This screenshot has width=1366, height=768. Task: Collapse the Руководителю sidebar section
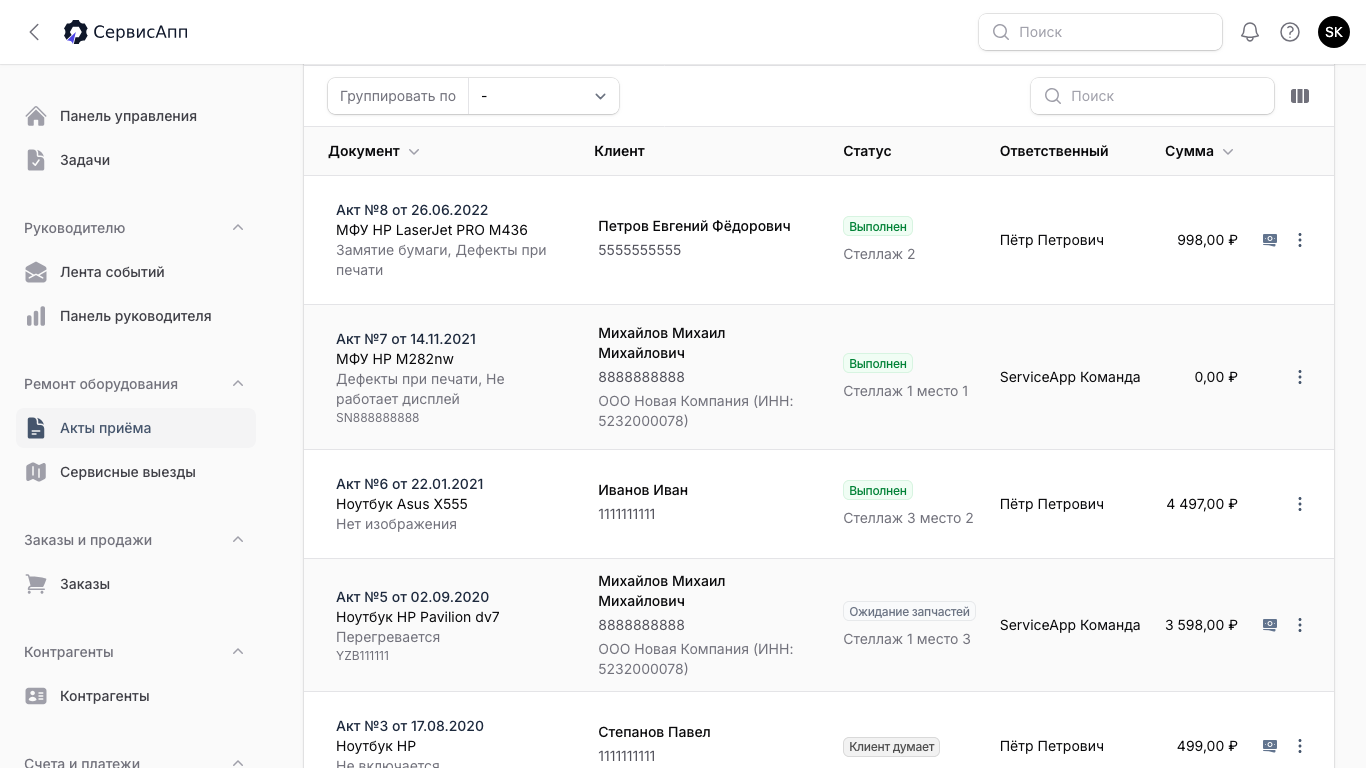pos(238,228)
